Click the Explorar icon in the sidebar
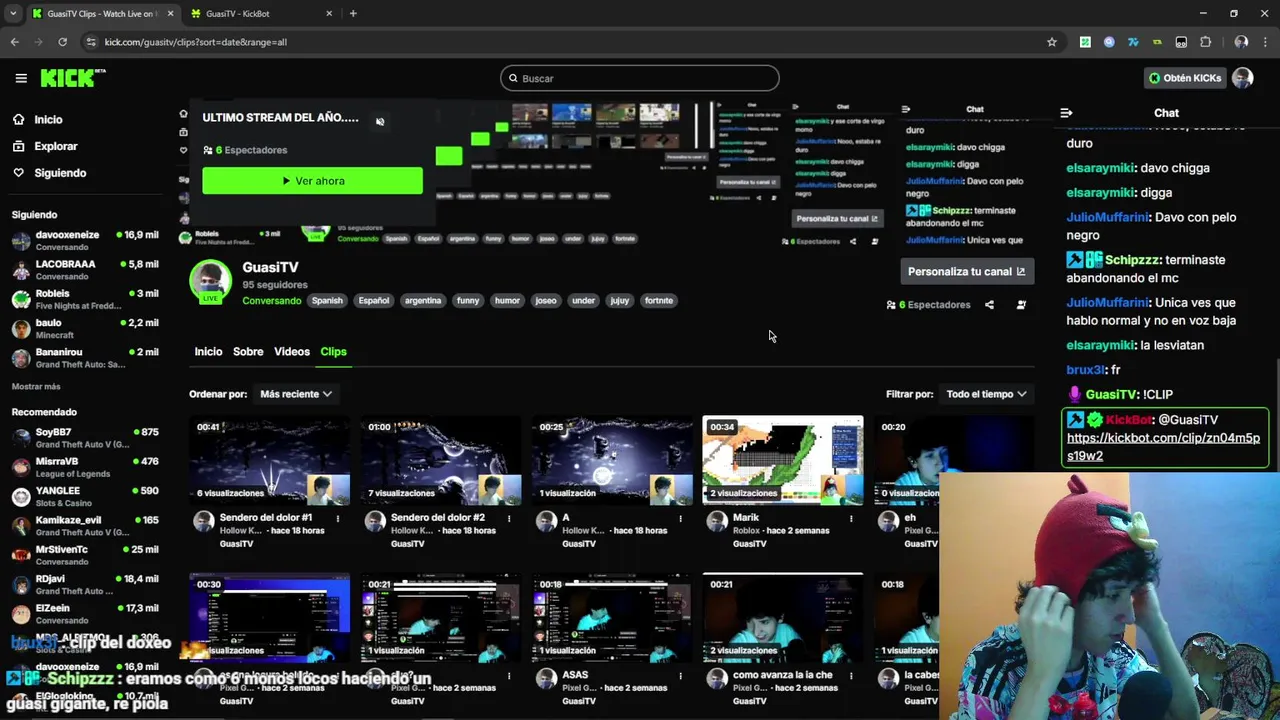Screen dimensions: 1280x720 coord(18,146)
